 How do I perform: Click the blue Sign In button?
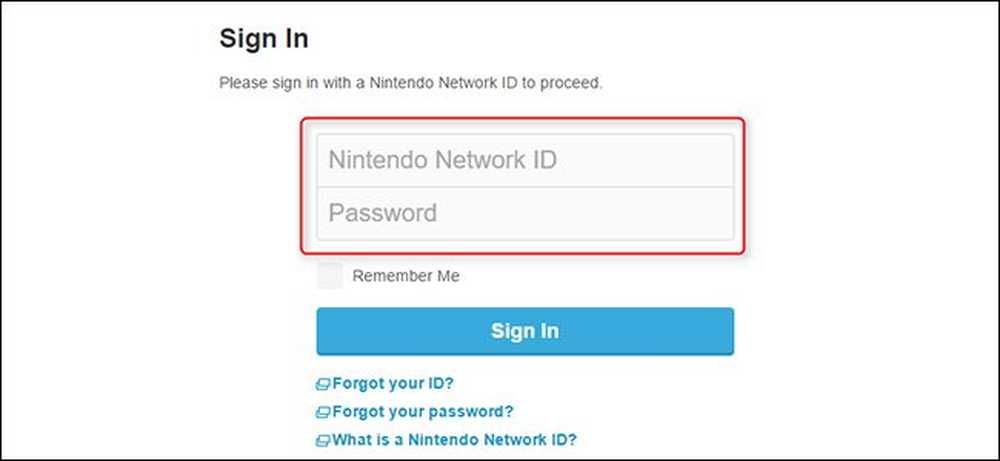point(525,331)
